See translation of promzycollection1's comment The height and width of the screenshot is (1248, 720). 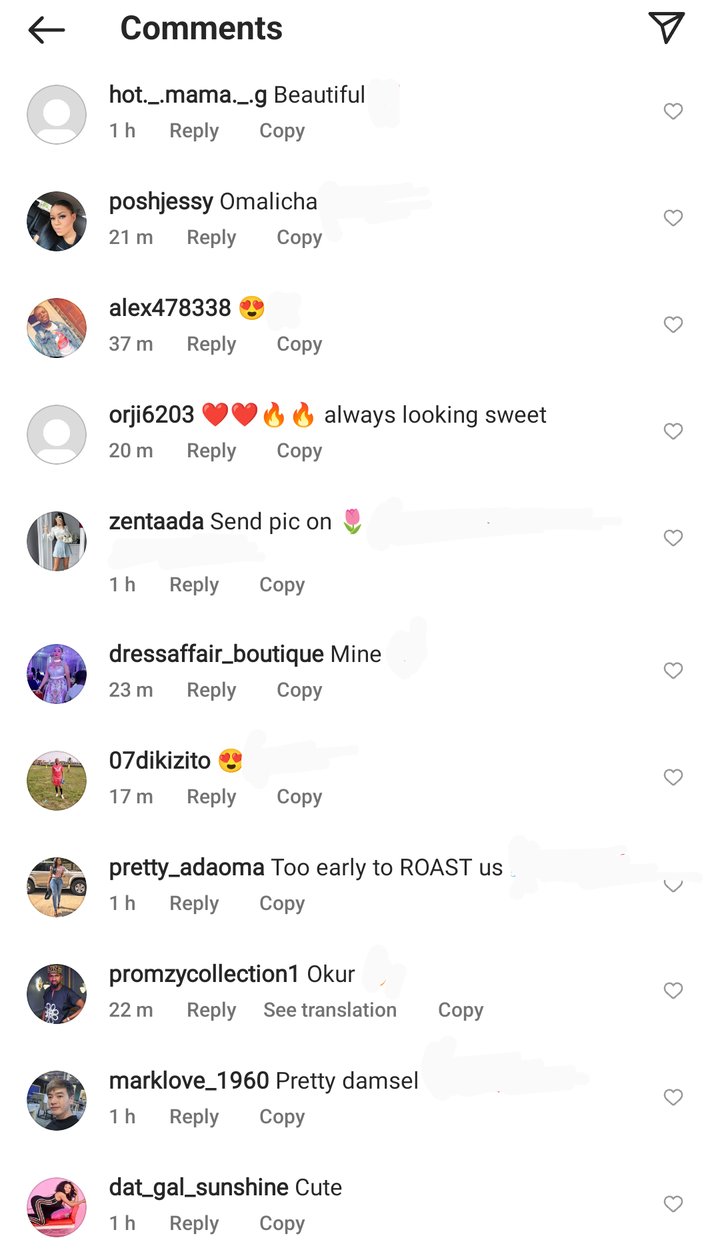(x=330, y=1010)
